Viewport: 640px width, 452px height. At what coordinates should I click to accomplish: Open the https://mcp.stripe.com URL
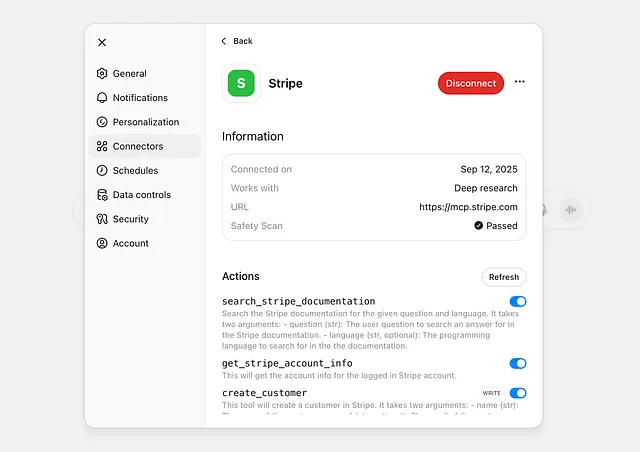click(x=468, y=207)
